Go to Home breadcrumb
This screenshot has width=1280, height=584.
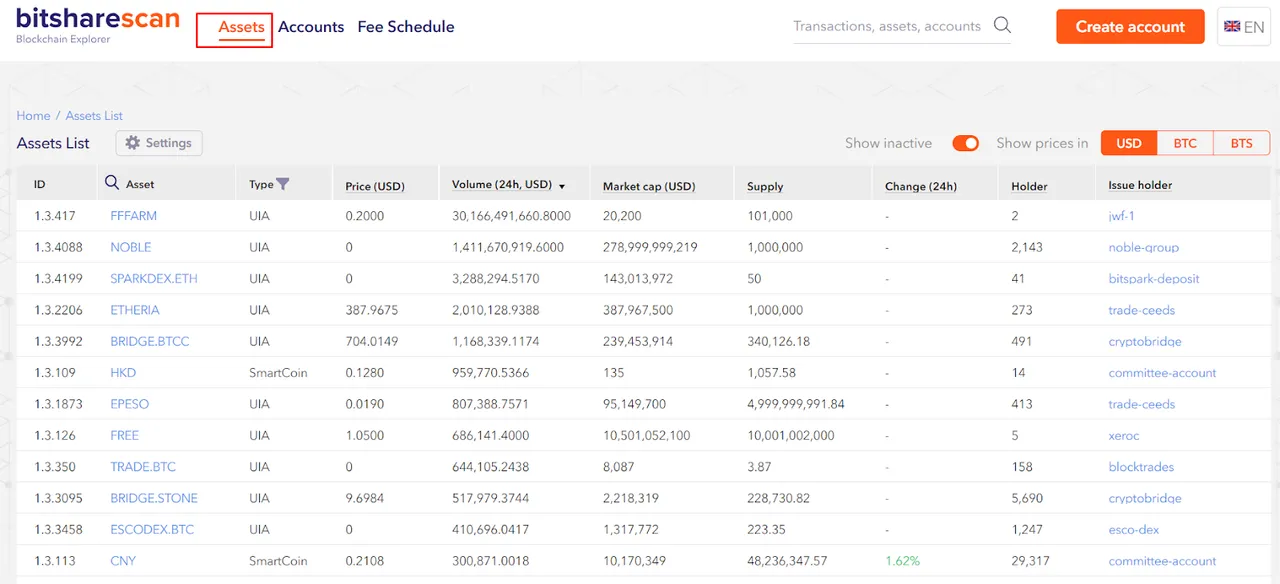[33, 116]
